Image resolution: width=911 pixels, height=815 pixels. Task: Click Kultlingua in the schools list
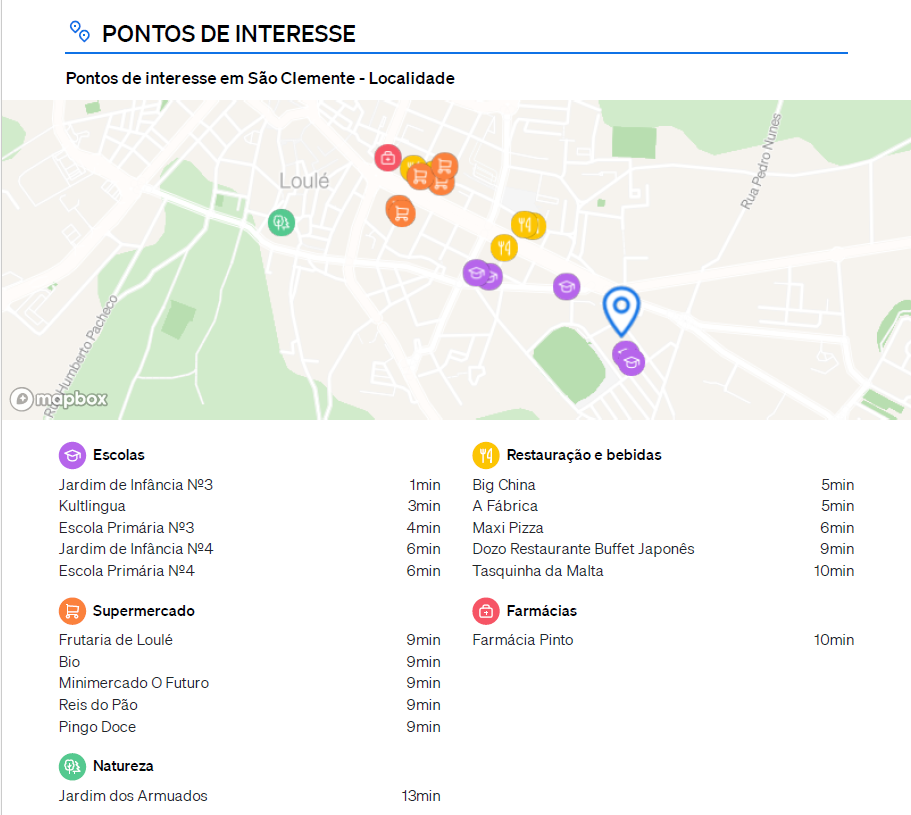[92, 506]
